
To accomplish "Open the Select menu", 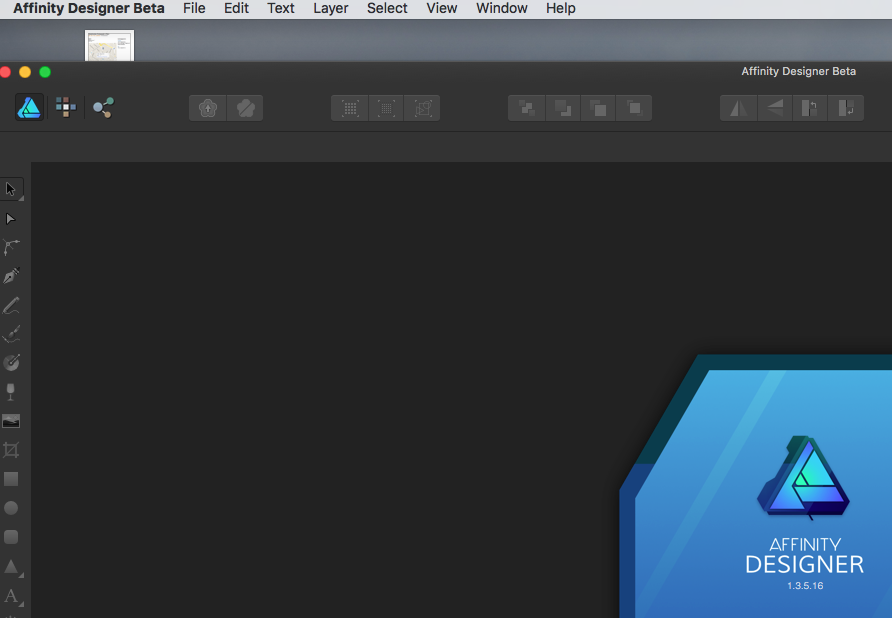I will [387, 9].
